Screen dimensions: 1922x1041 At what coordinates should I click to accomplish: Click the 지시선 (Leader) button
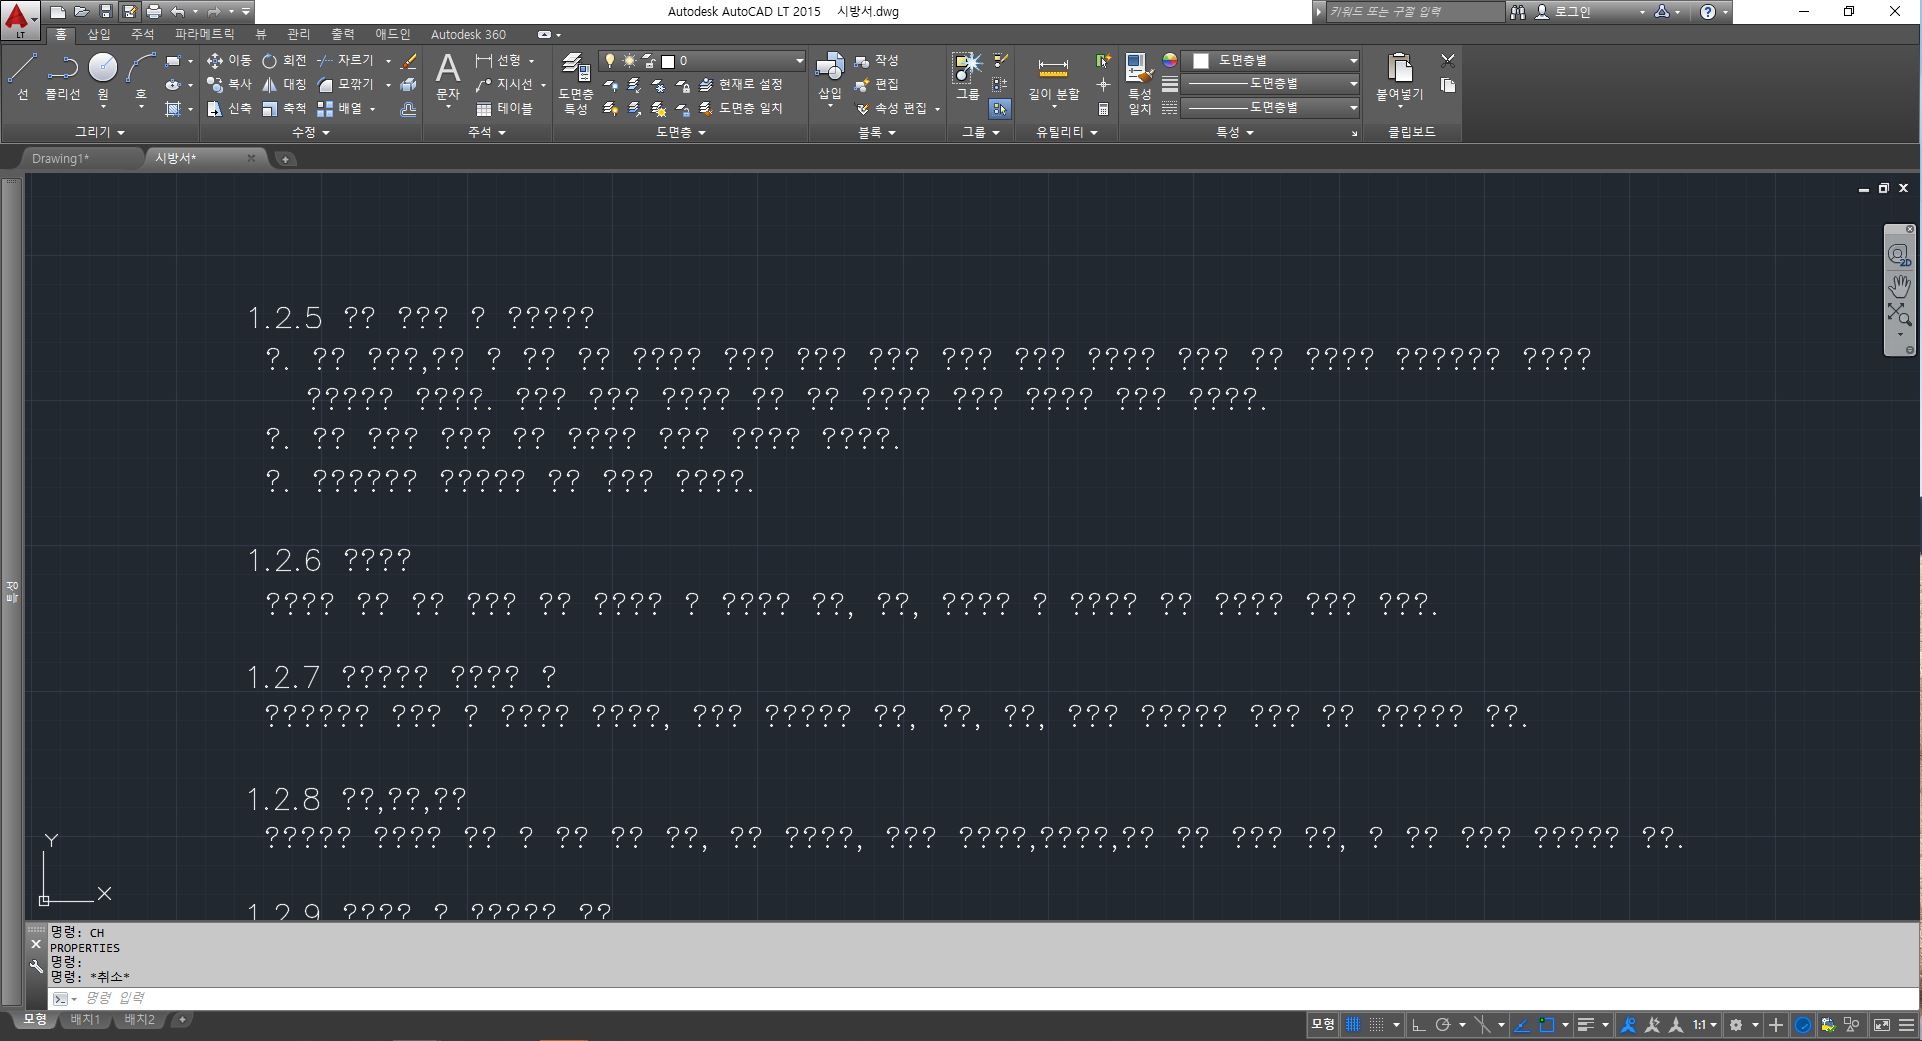(x=505, y=85)
